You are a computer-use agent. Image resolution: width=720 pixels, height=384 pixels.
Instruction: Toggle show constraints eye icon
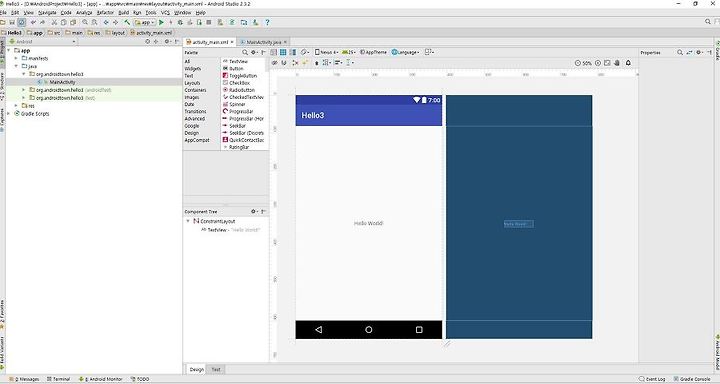275,63
